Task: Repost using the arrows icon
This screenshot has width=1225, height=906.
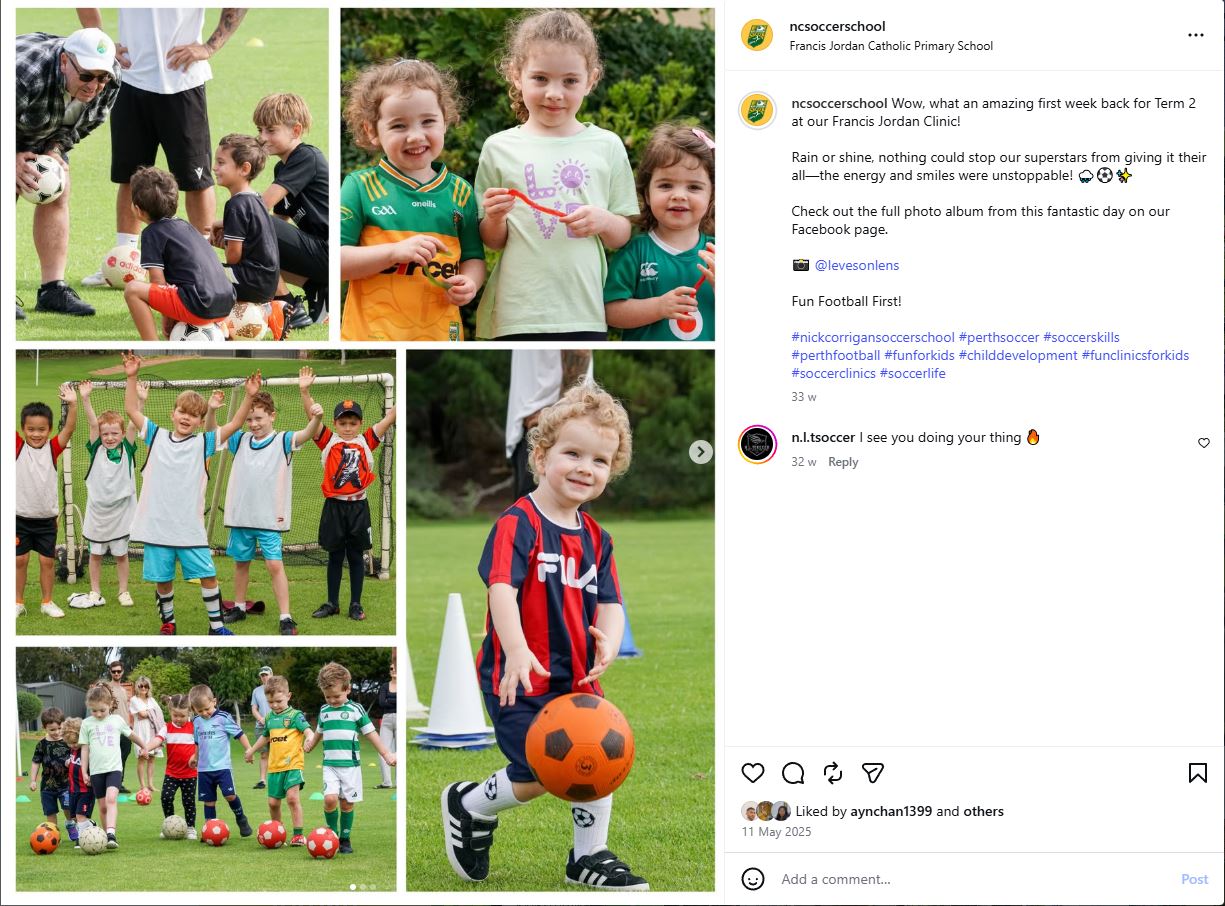Action: click(833, 773)
